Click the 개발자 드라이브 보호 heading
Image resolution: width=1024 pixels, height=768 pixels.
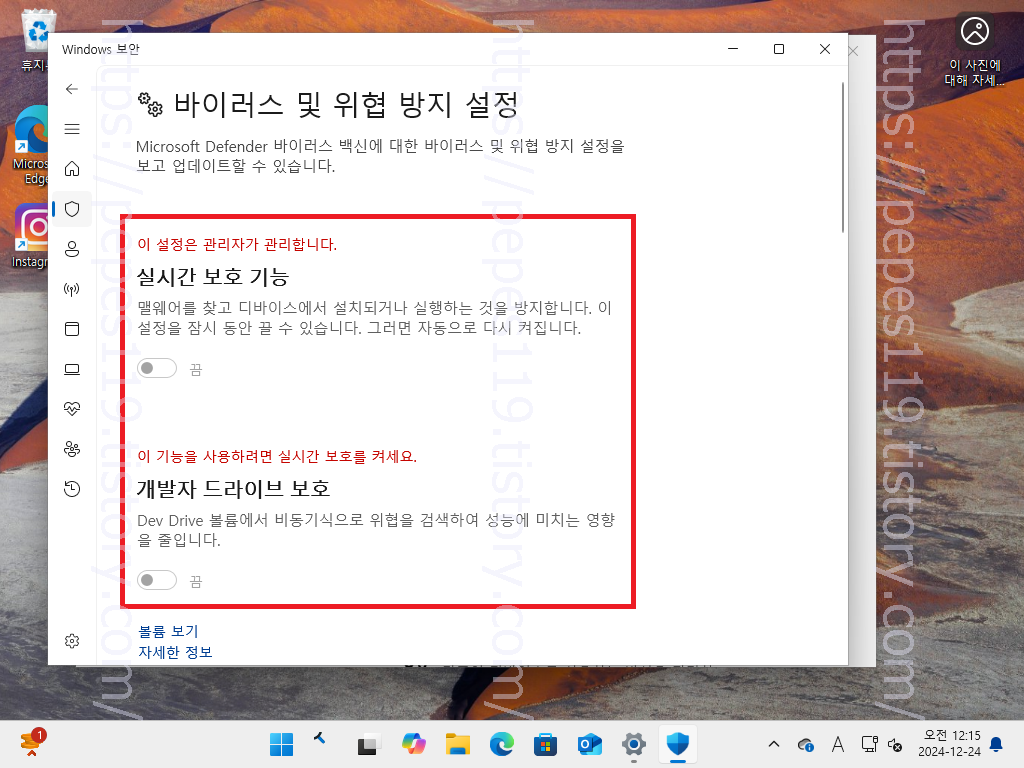233,488
